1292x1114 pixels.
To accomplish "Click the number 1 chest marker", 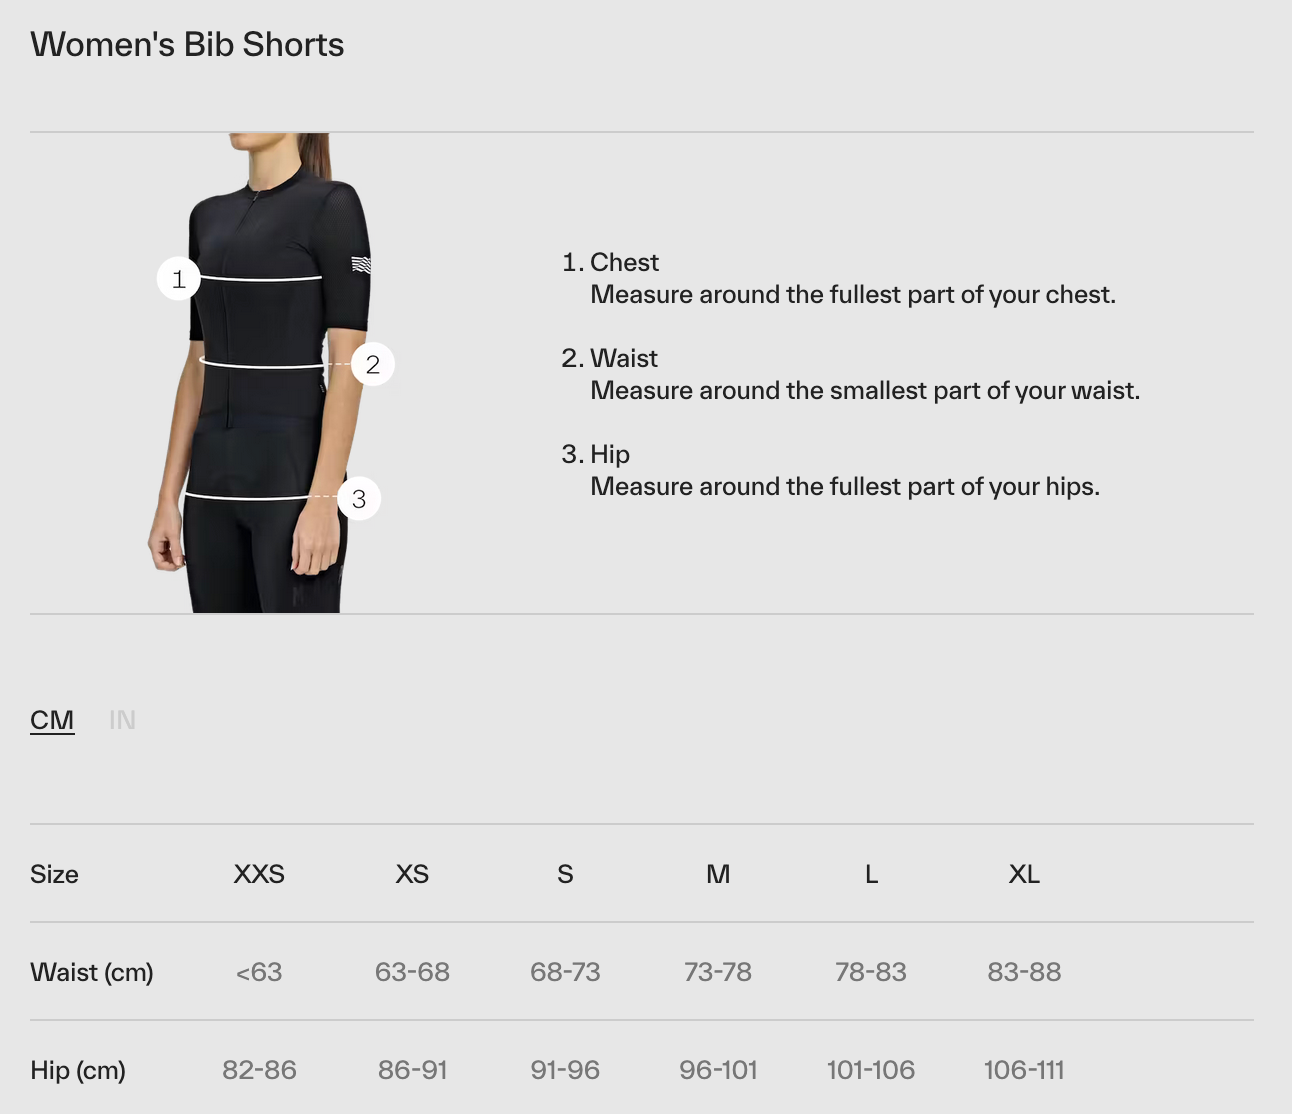I will (179, 278).
